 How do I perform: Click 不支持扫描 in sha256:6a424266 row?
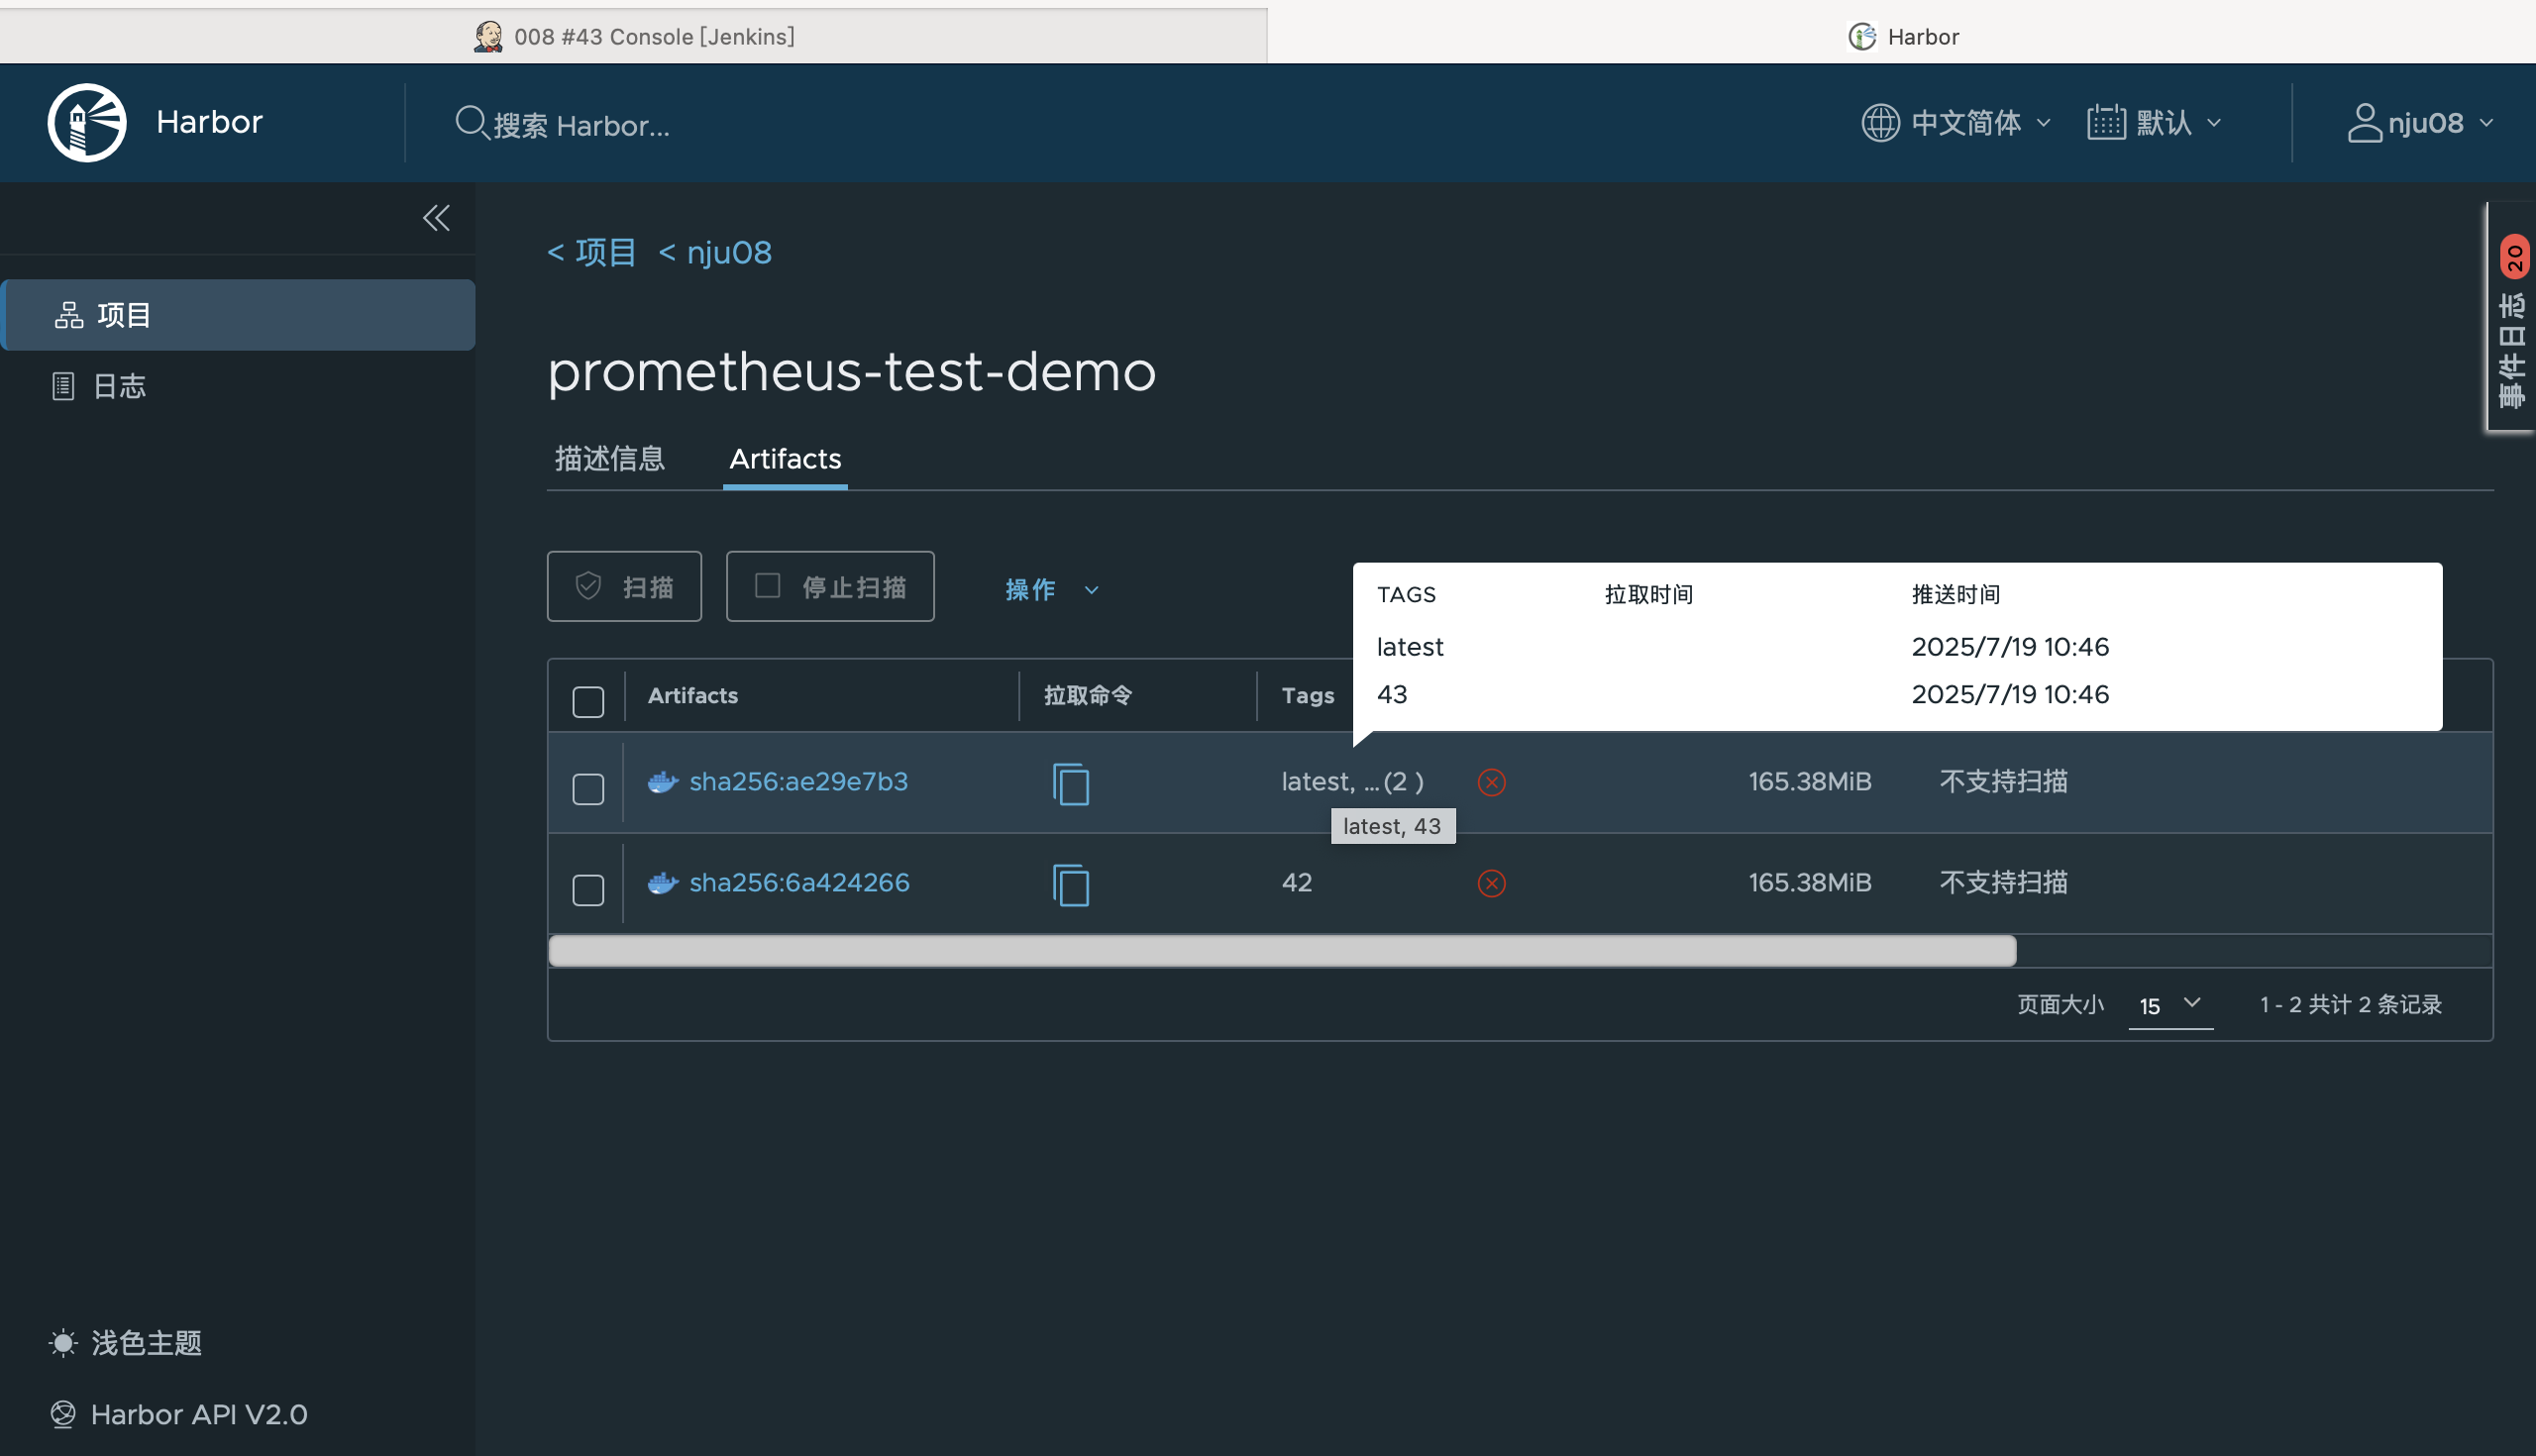(x=2003, y=883)
